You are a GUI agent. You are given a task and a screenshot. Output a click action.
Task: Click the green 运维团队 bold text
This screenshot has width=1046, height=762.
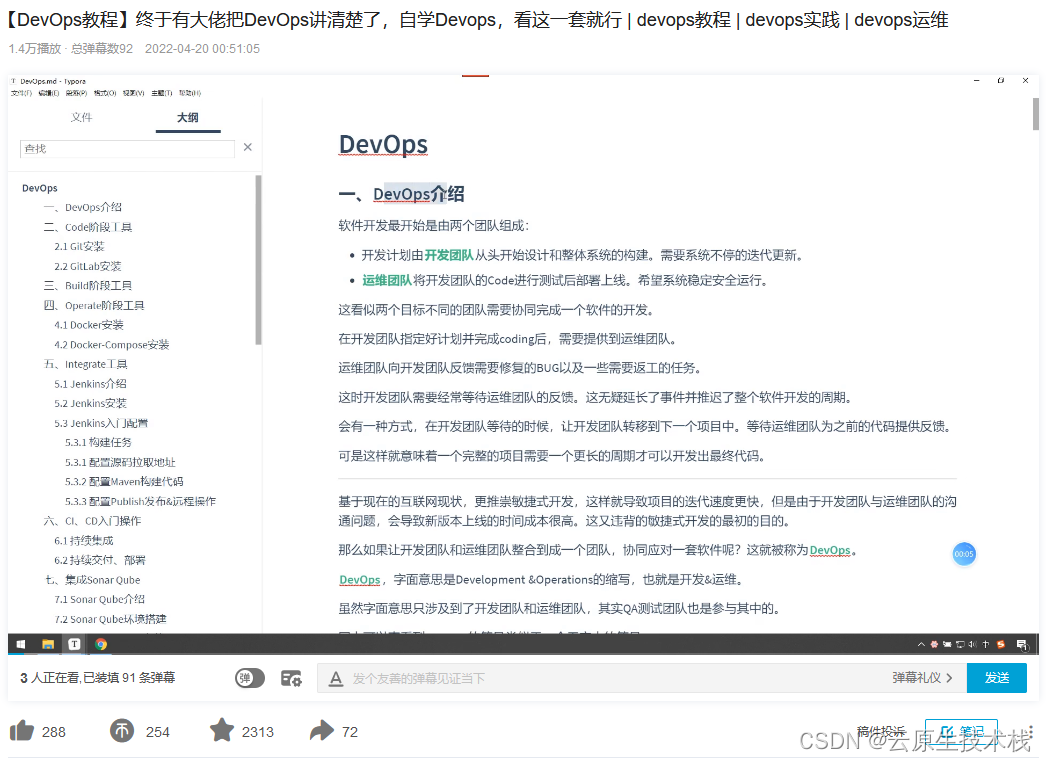387,281
